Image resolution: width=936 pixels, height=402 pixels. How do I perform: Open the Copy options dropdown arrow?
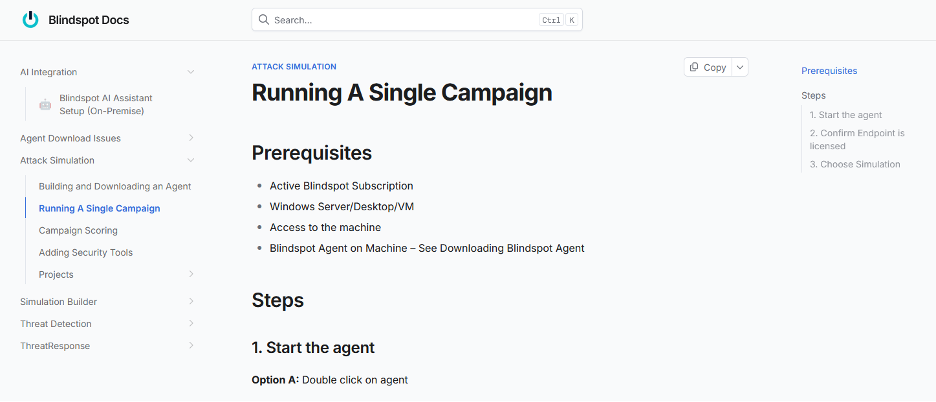(x=740, y=67)
